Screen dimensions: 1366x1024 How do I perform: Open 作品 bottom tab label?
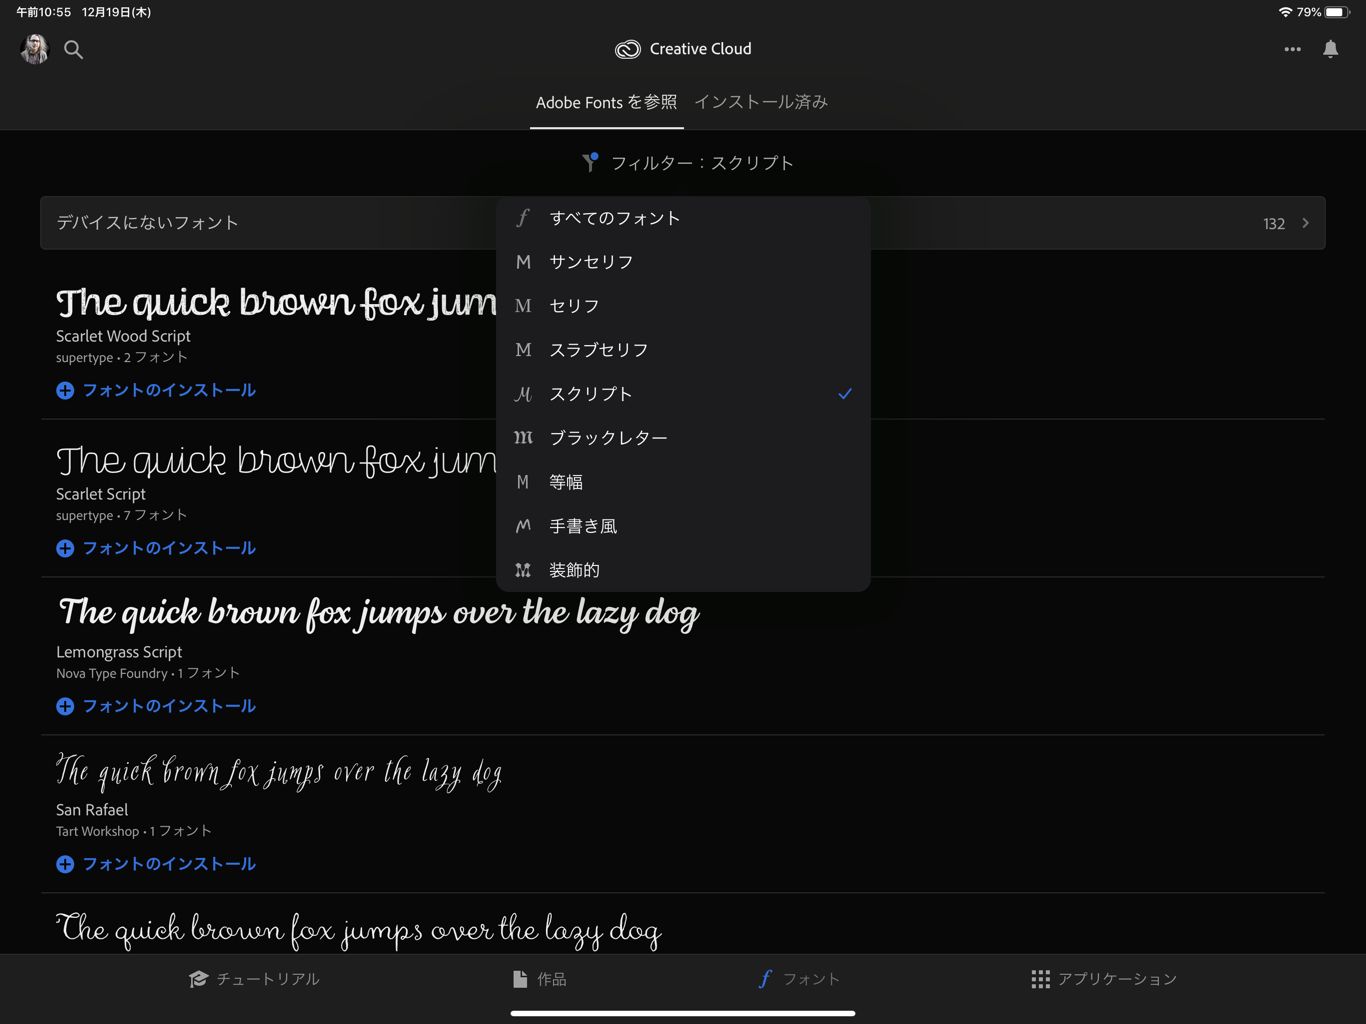(x=552, y=979)
